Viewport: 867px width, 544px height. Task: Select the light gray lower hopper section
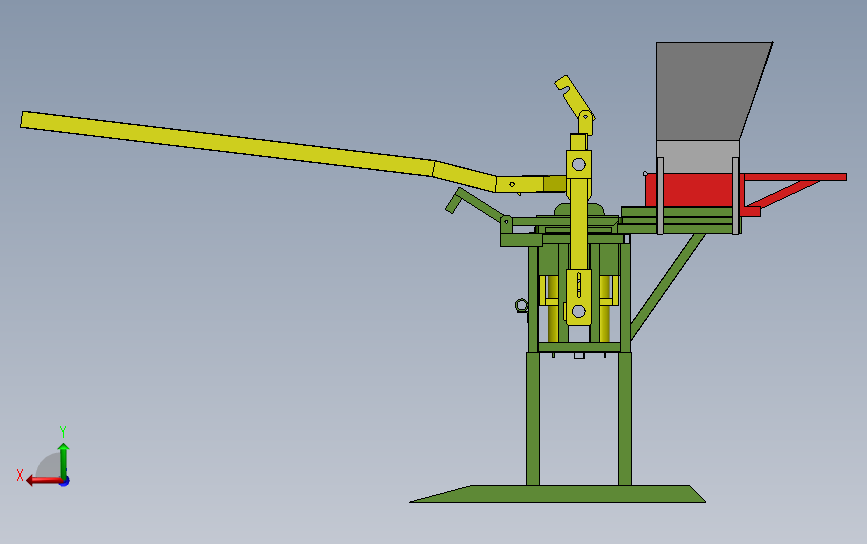[697, 156]
